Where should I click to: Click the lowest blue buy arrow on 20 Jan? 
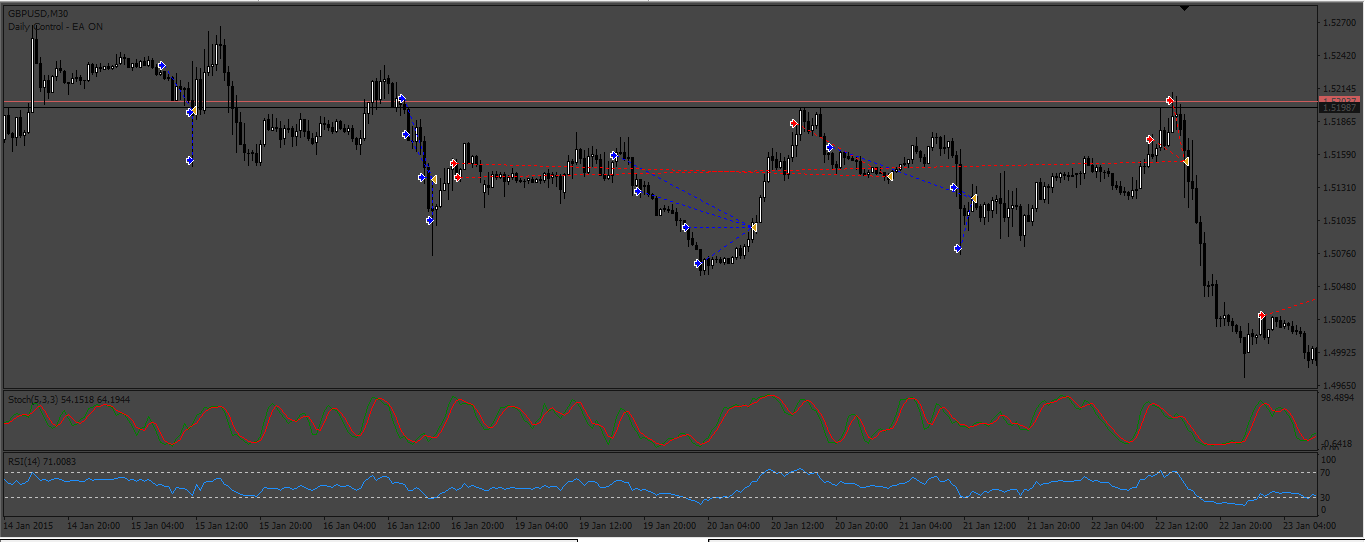pyautogui.click(x=698, y=264)
